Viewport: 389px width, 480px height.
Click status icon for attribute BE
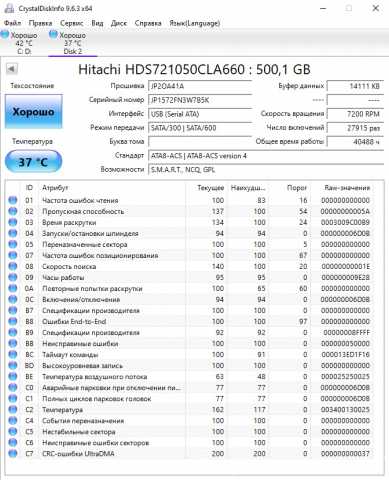[x=13, y=376]
